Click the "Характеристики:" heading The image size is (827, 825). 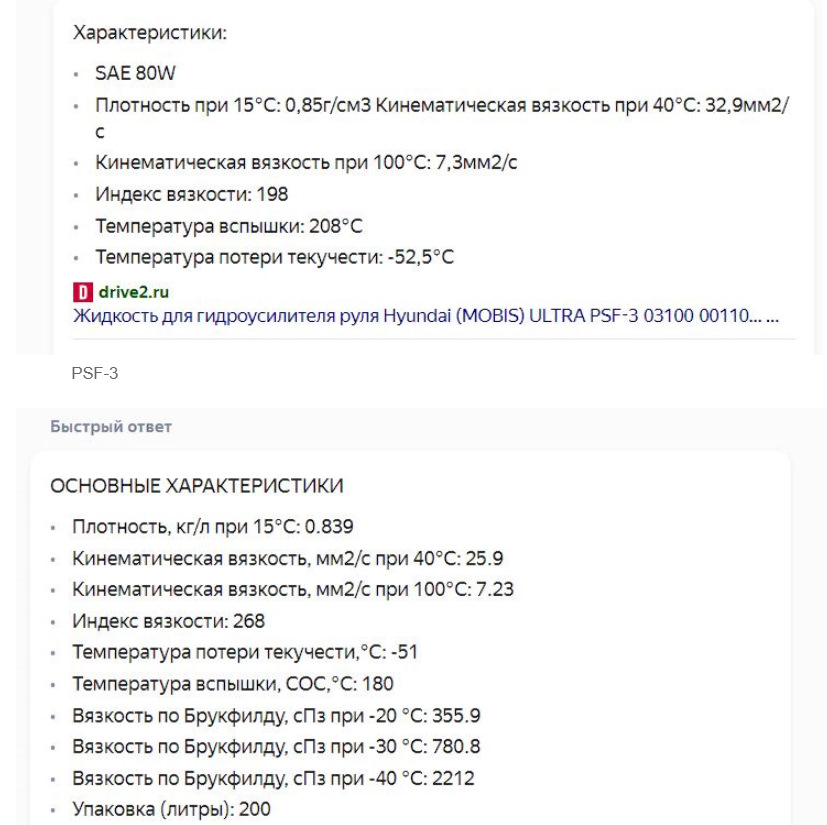click(151, 33)
